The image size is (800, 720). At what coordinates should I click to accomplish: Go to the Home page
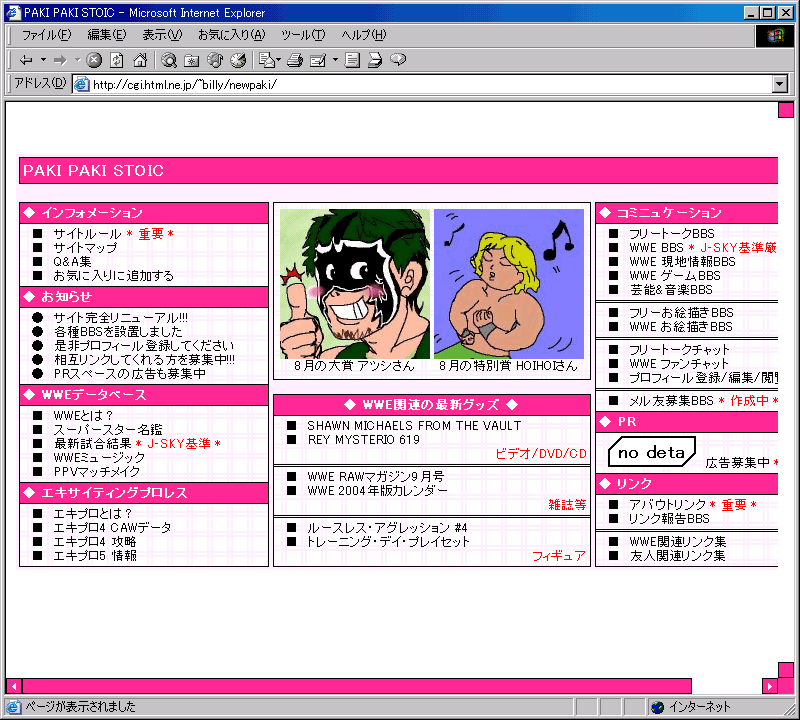click(140, 60)
